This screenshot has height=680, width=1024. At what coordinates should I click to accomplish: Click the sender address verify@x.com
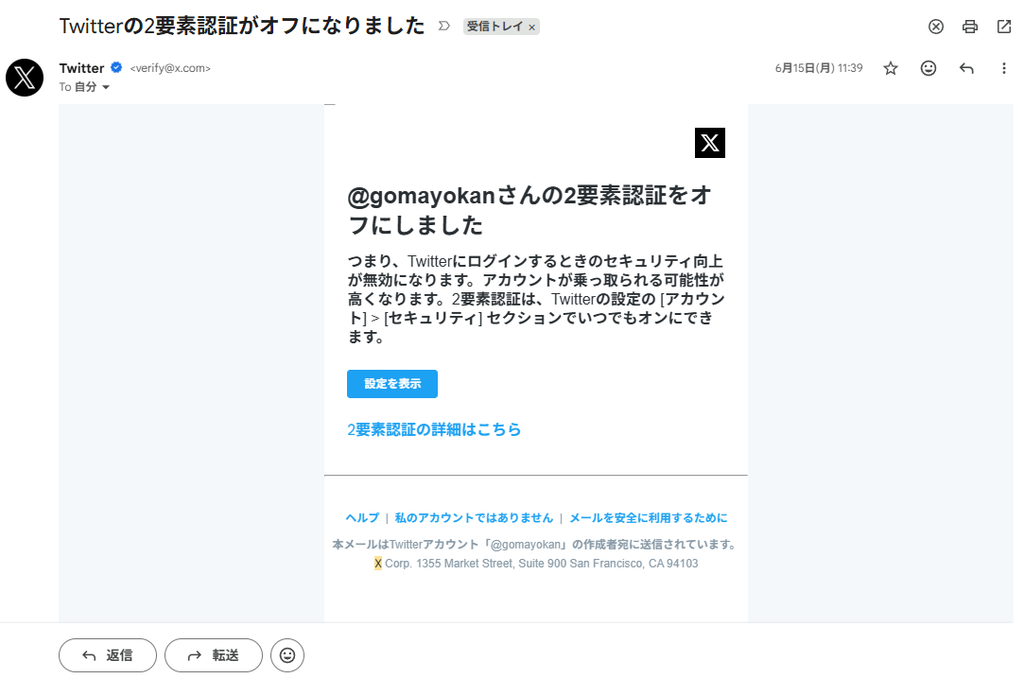pyautogui.click(x=170, y=68)
